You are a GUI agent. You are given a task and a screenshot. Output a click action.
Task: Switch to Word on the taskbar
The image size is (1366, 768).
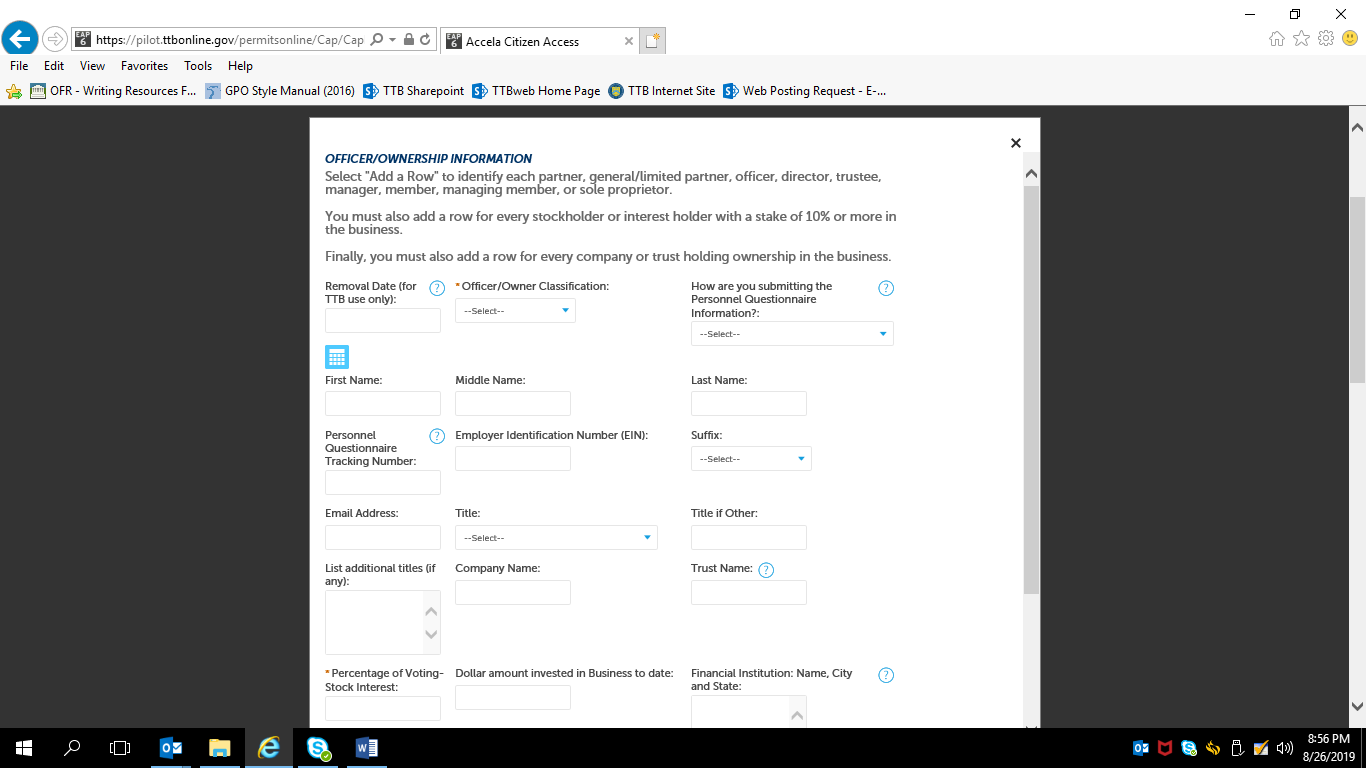click(367, 748)
